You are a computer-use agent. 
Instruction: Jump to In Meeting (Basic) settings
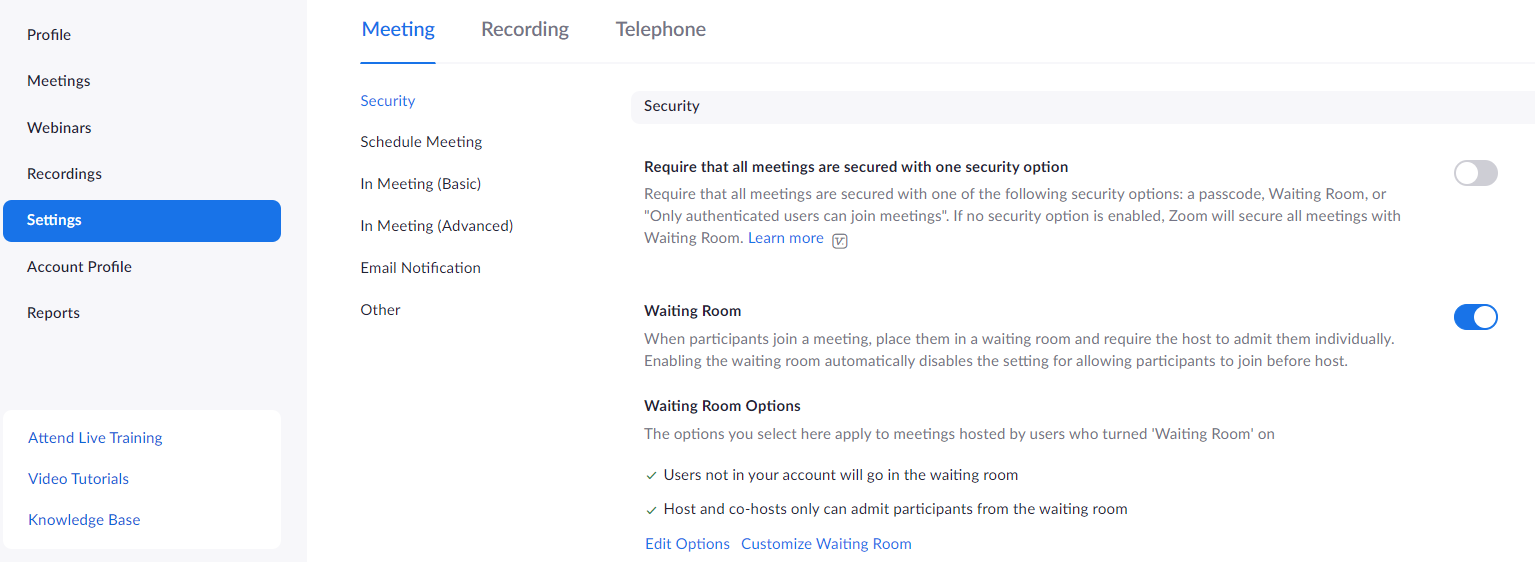click(420, 184)
